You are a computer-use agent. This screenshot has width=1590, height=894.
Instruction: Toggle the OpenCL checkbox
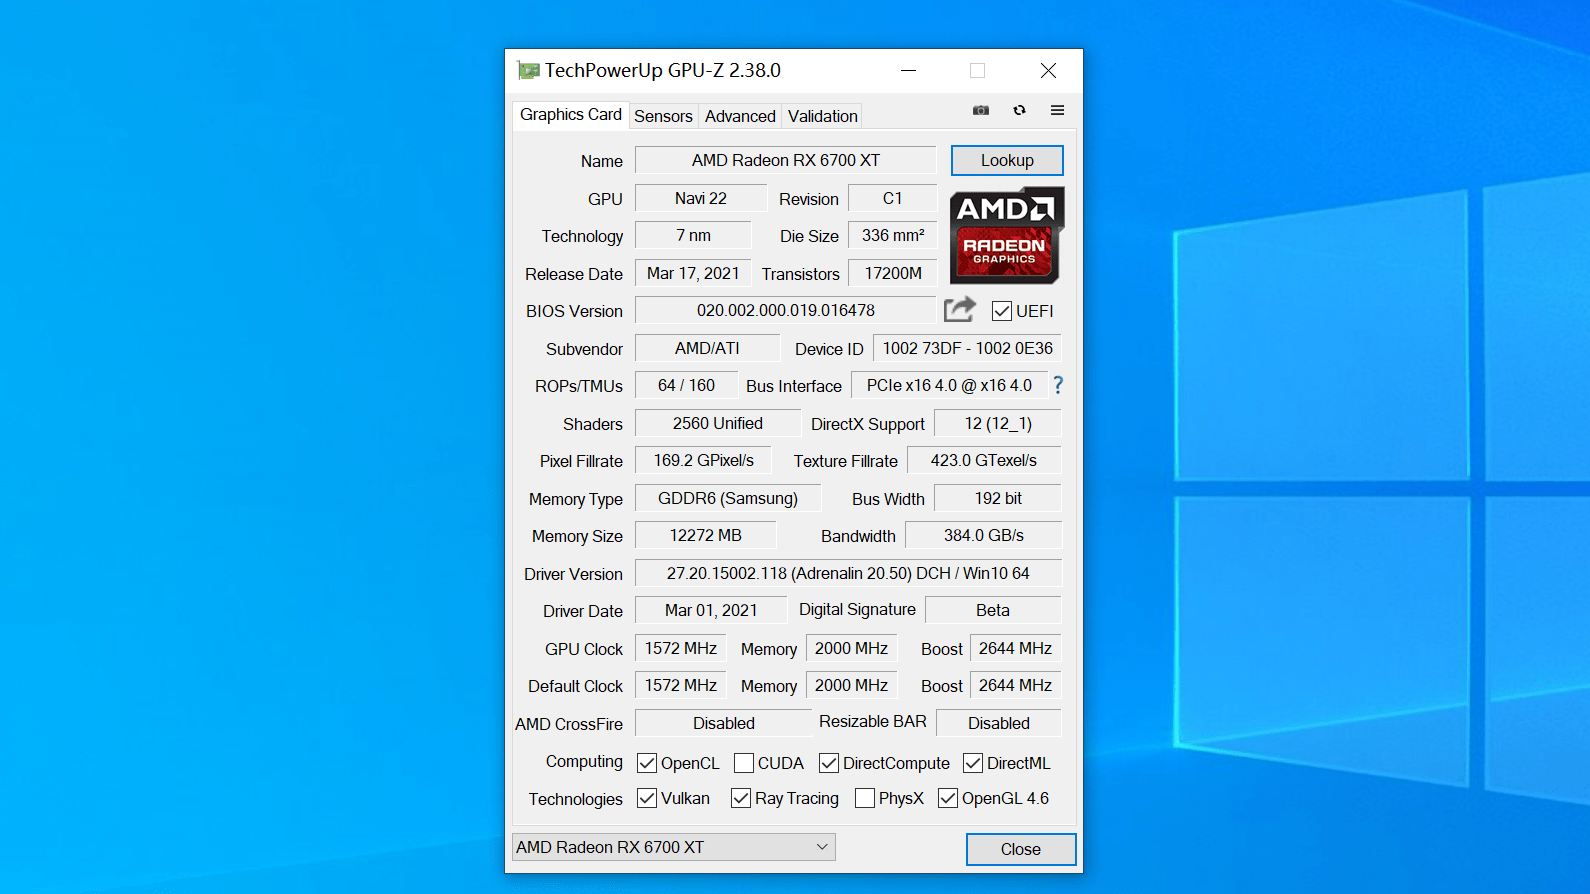tap(647, 763)
